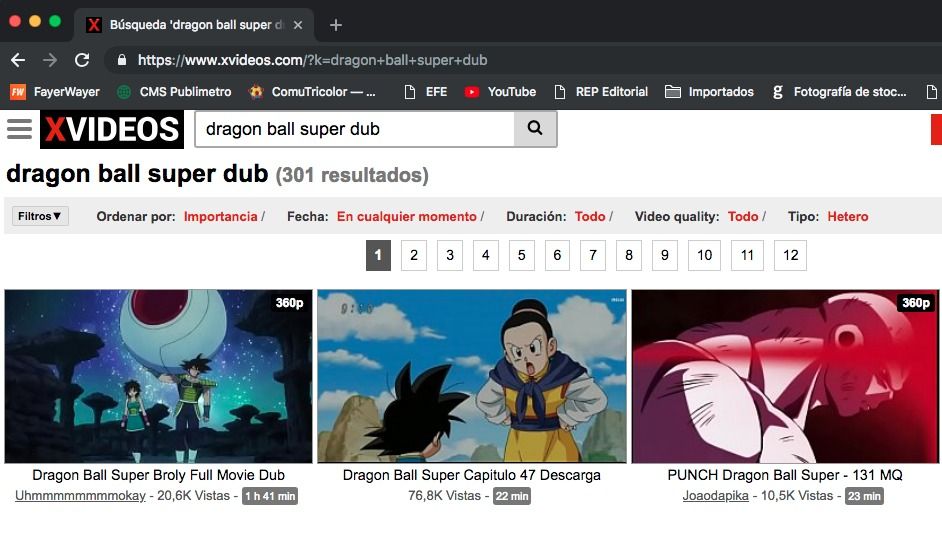Jump to results page 12
The height and width of the screenshot is (539, 942).
(x=790, y=255)
